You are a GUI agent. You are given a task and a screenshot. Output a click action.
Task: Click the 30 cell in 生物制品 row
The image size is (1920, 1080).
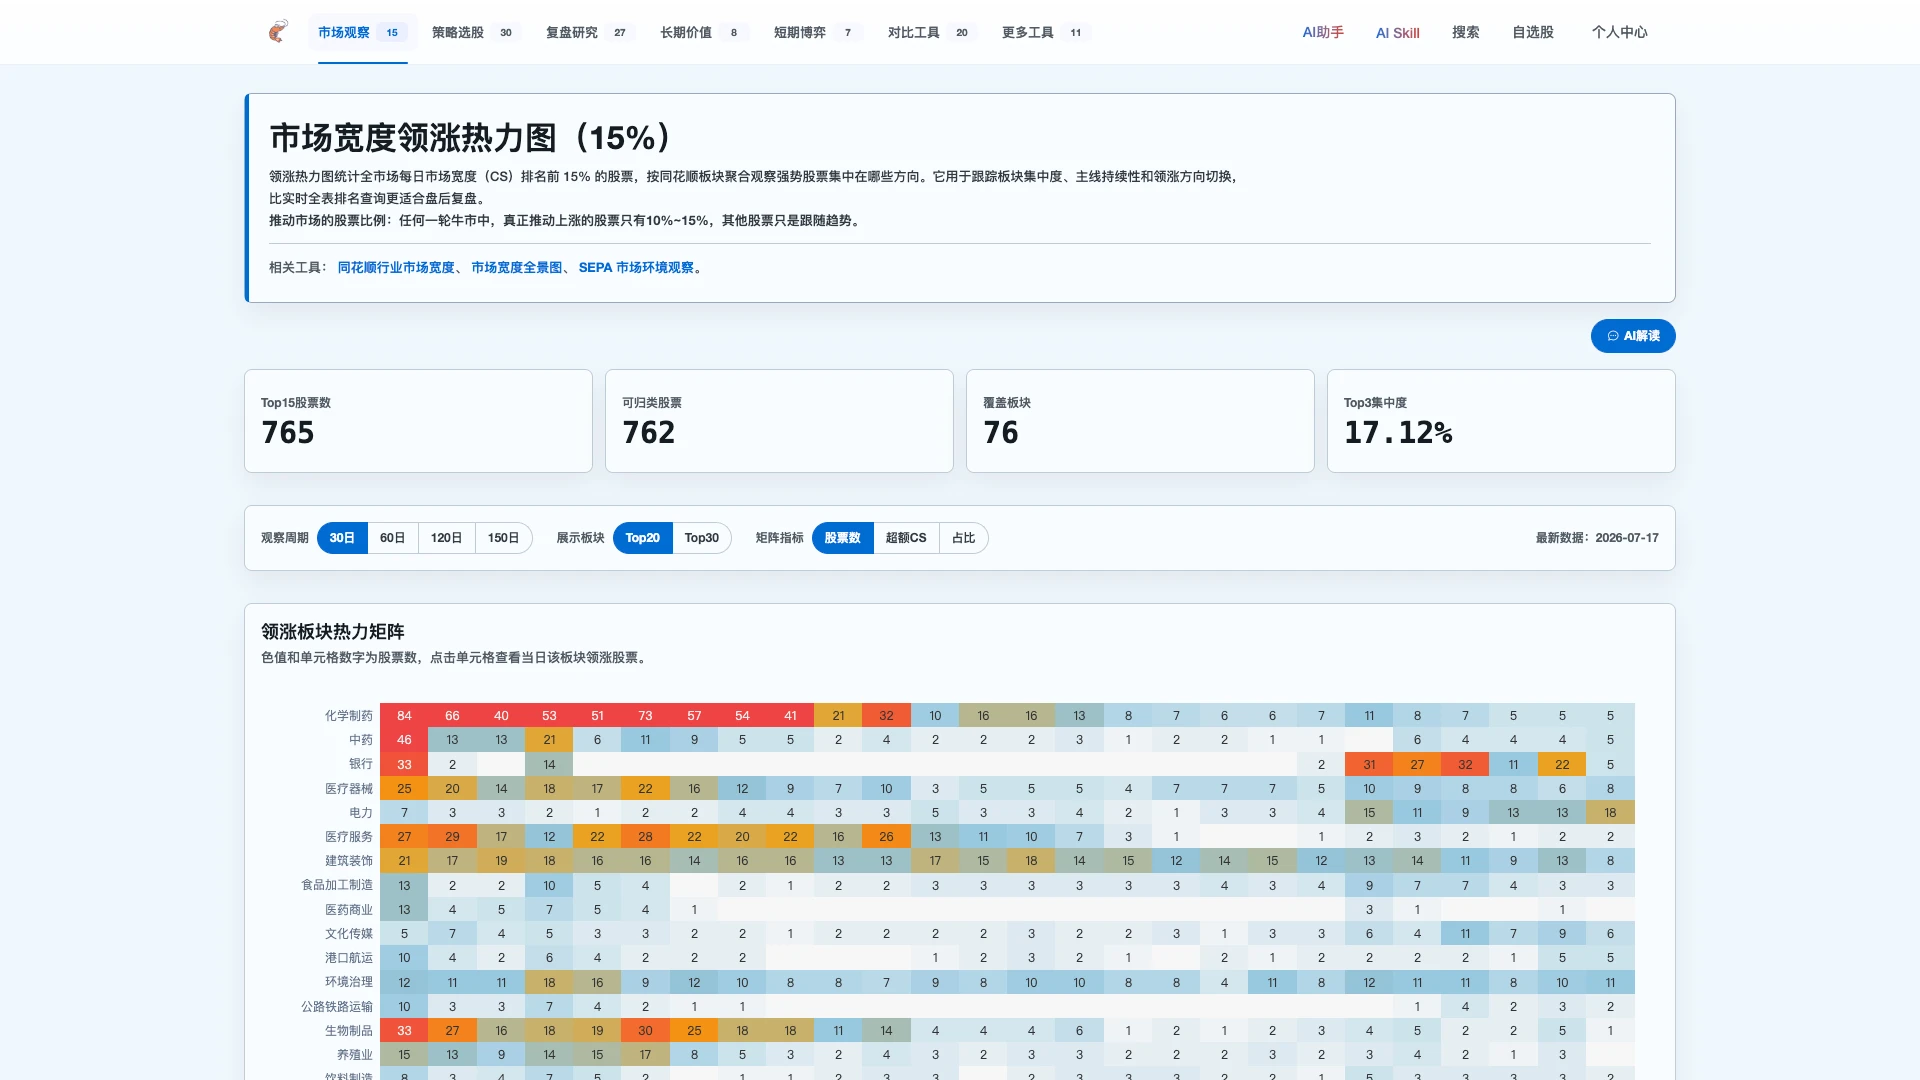(x=645, y=1030)
